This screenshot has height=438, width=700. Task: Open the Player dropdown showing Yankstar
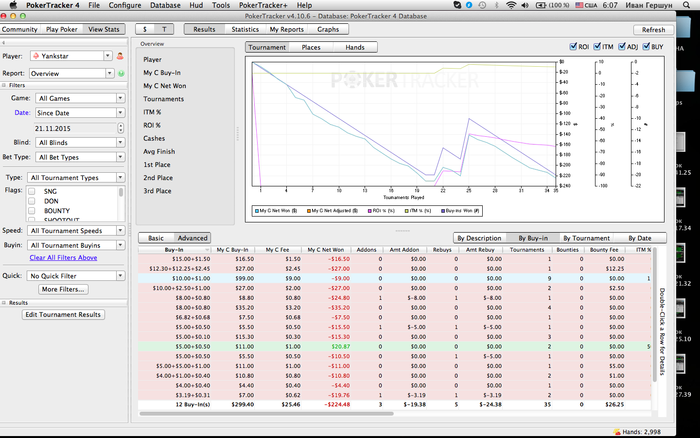[x=71, y=56]
